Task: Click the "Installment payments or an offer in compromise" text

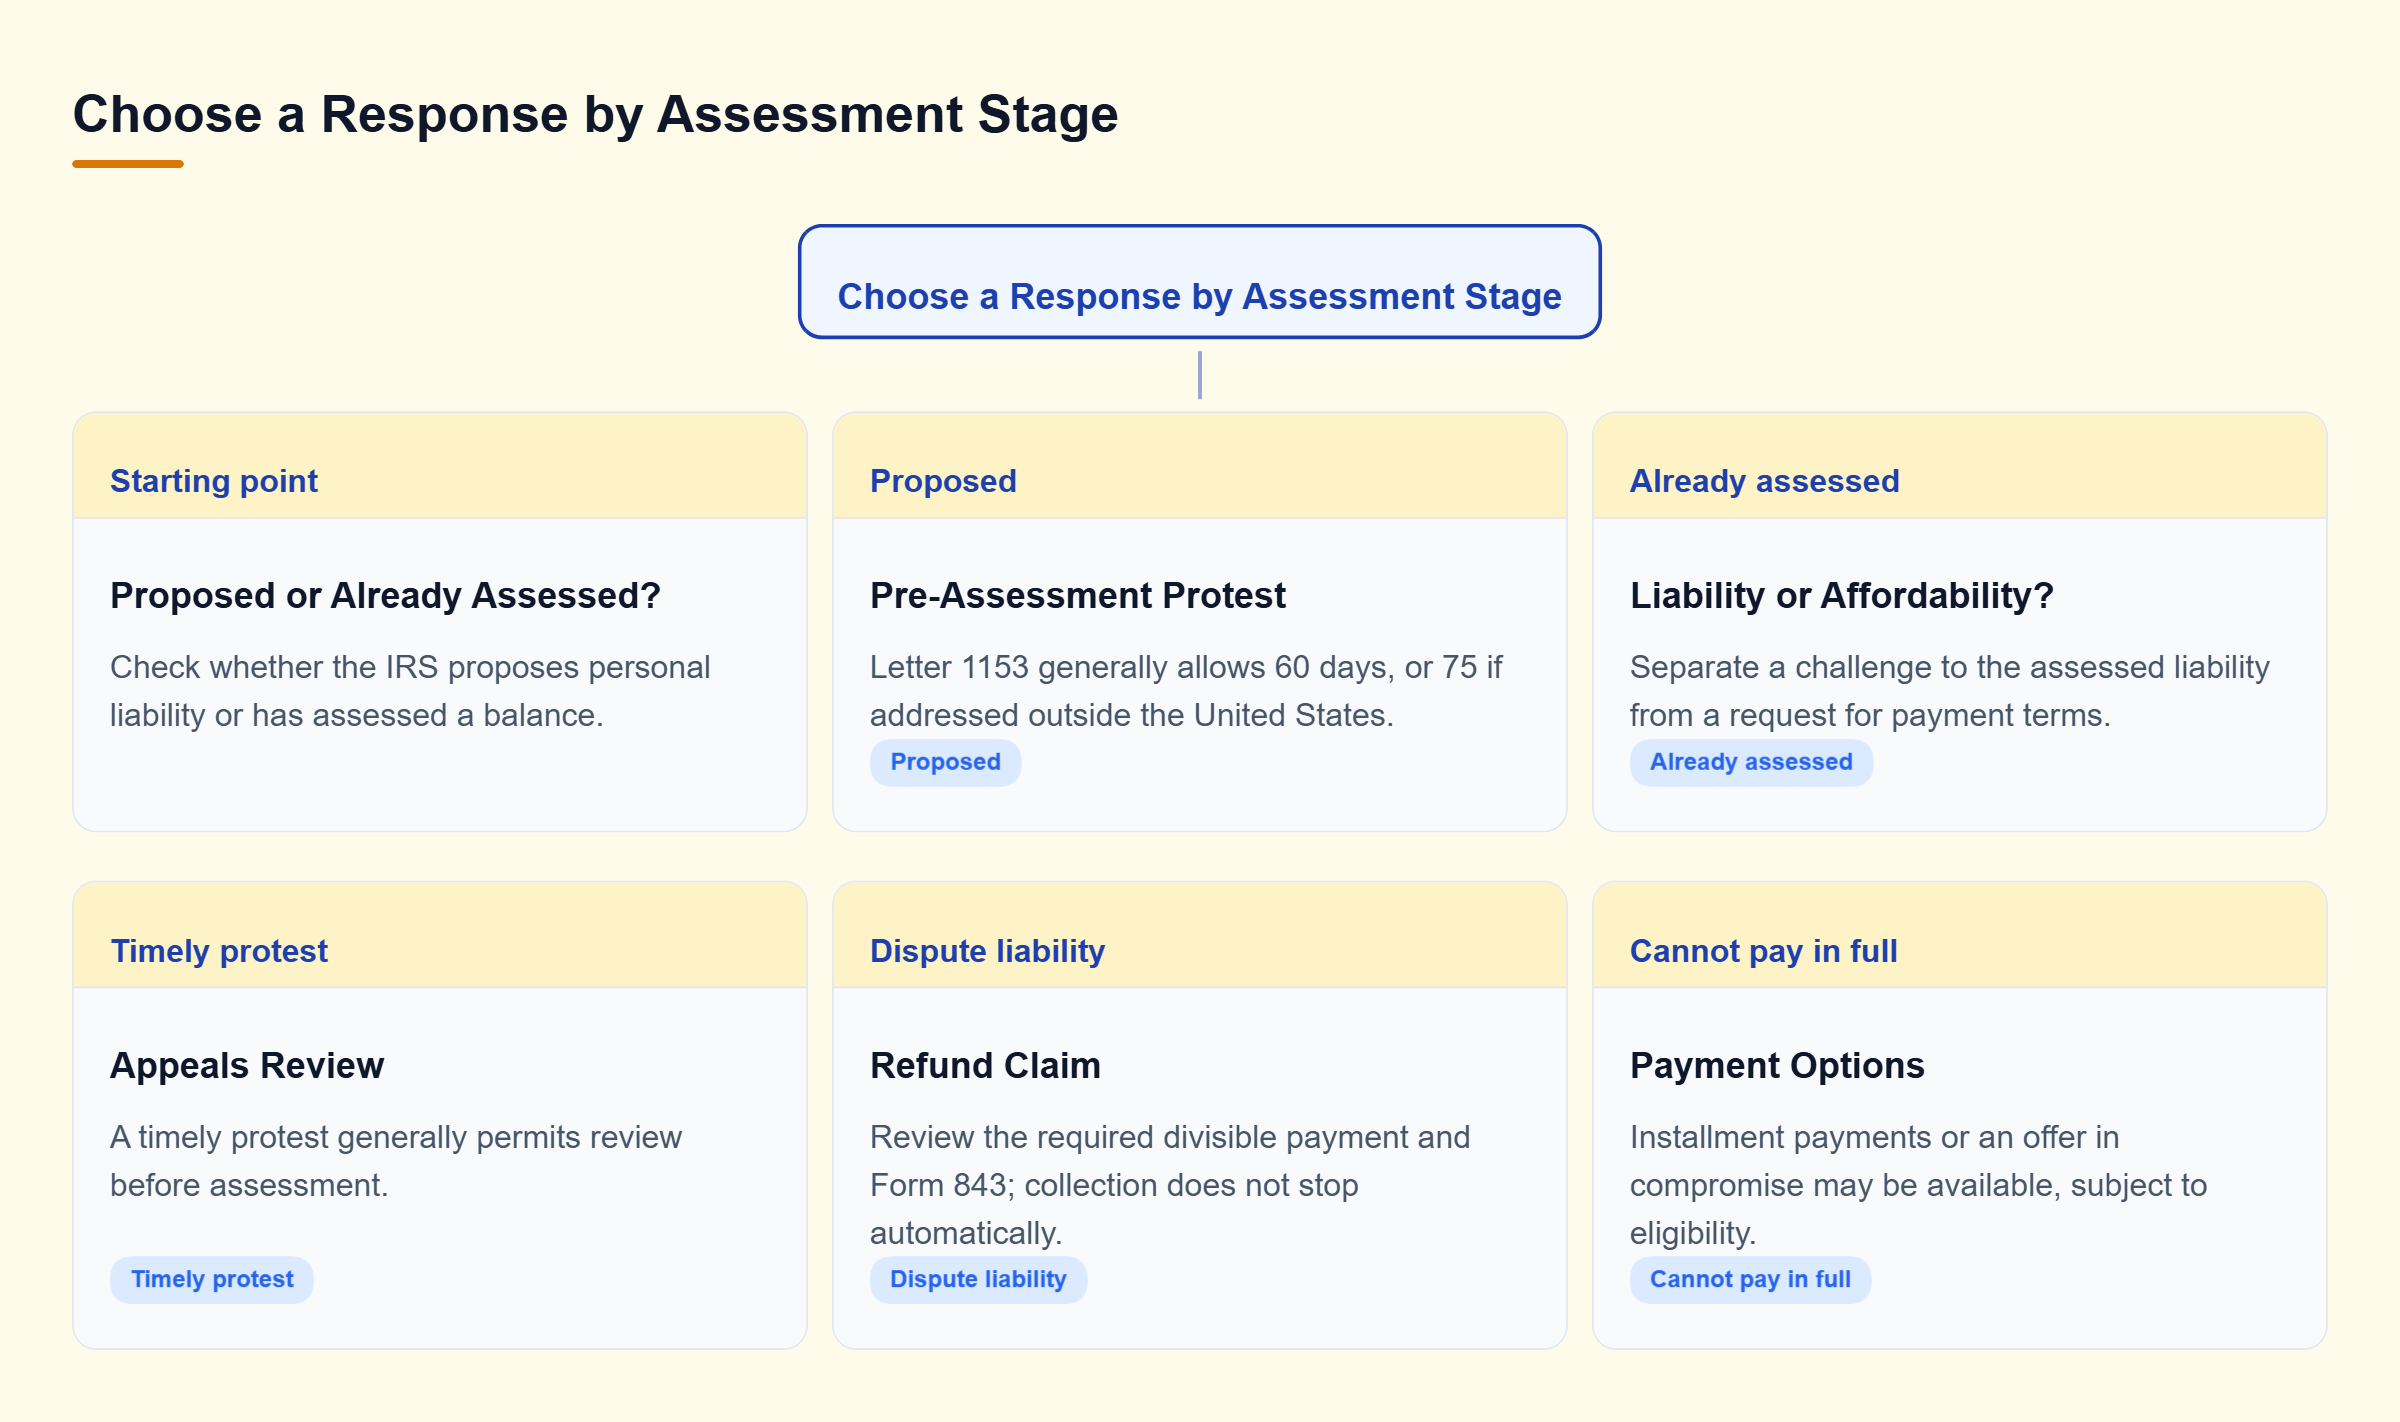Action: pos(1918,1185)
